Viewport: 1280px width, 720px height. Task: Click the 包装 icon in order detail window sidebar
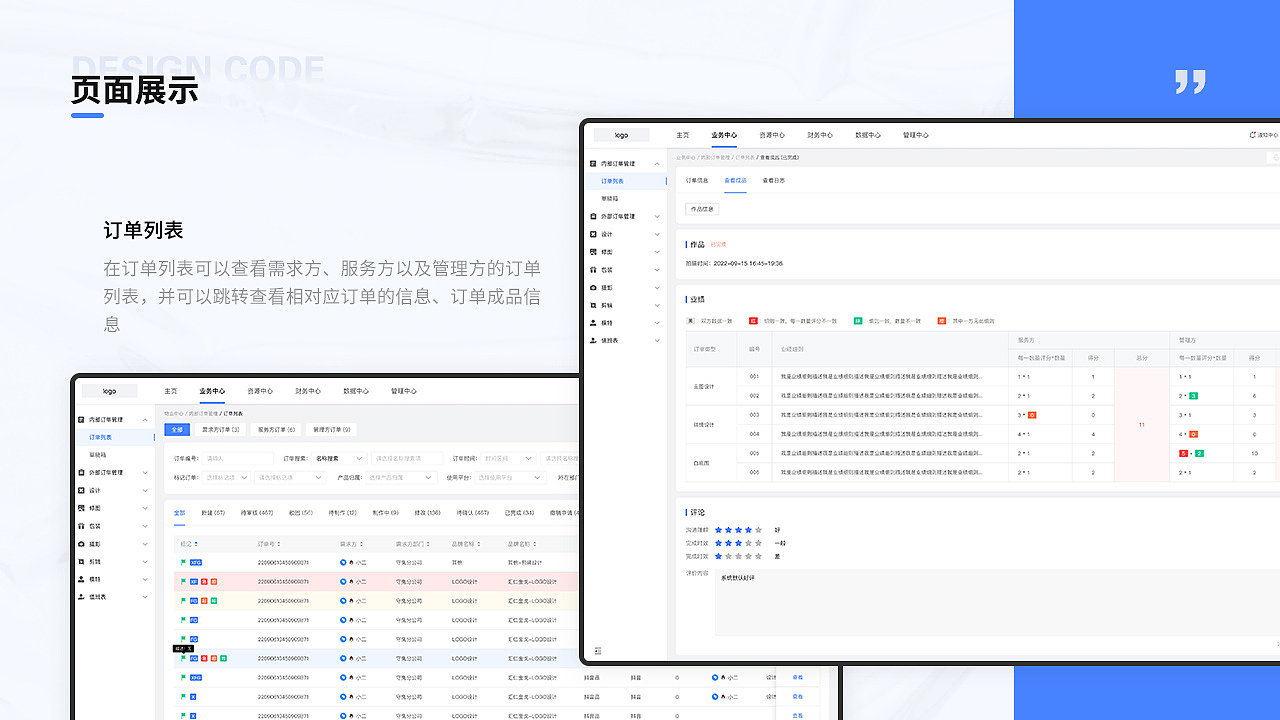593,270
